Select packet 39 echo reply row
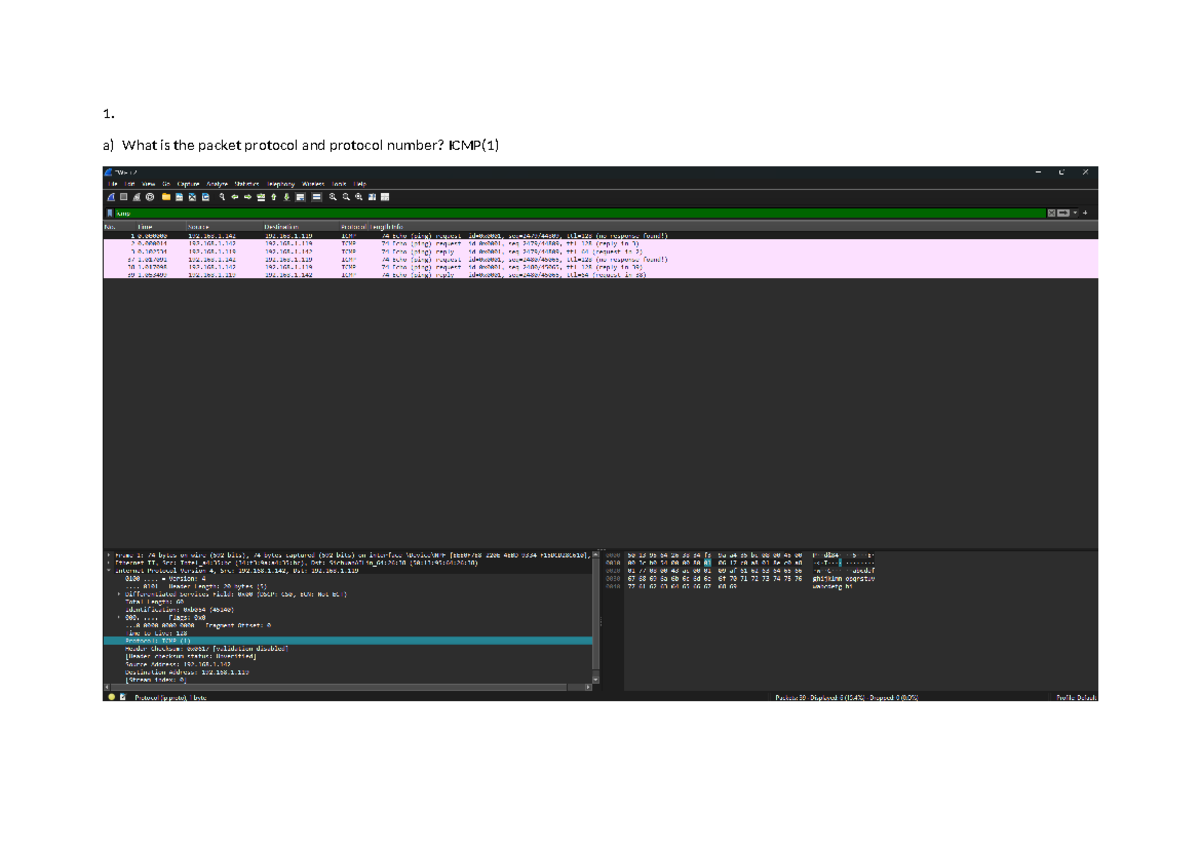Viewport: 1200px width, 849px height. 600,275
